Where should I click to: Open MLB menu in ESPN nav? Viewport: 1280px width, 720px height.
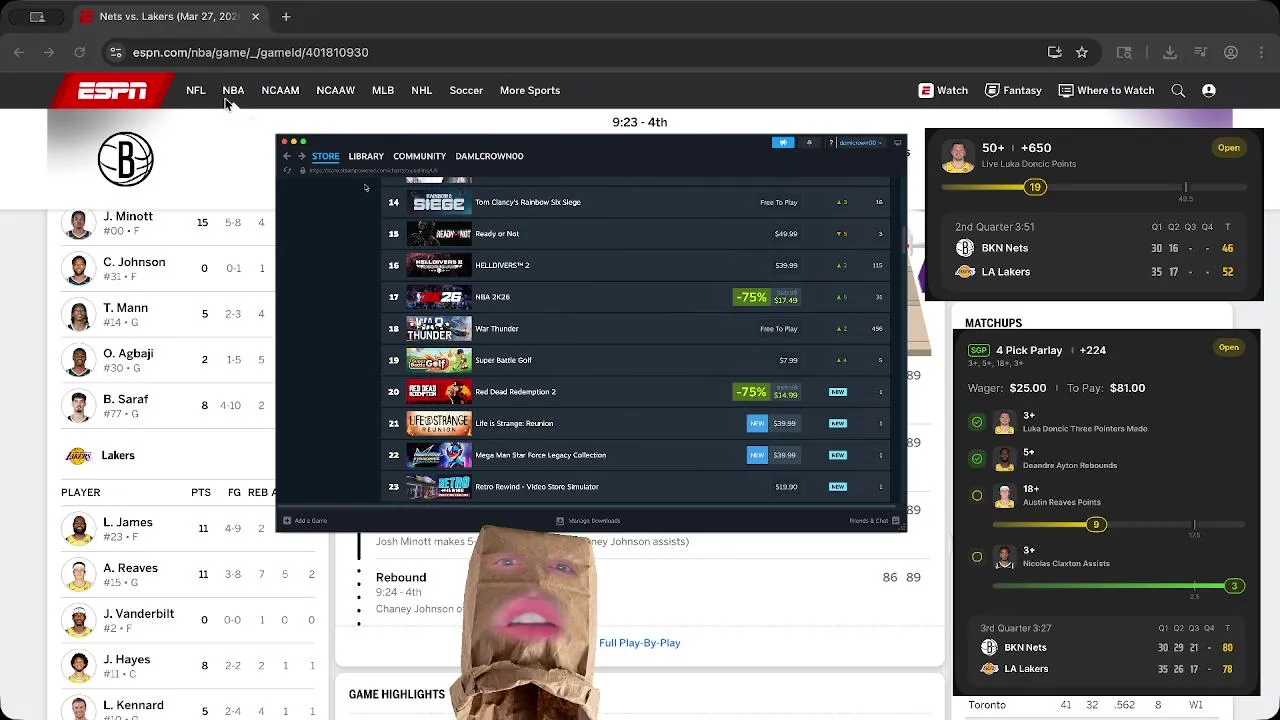(383, 91)
